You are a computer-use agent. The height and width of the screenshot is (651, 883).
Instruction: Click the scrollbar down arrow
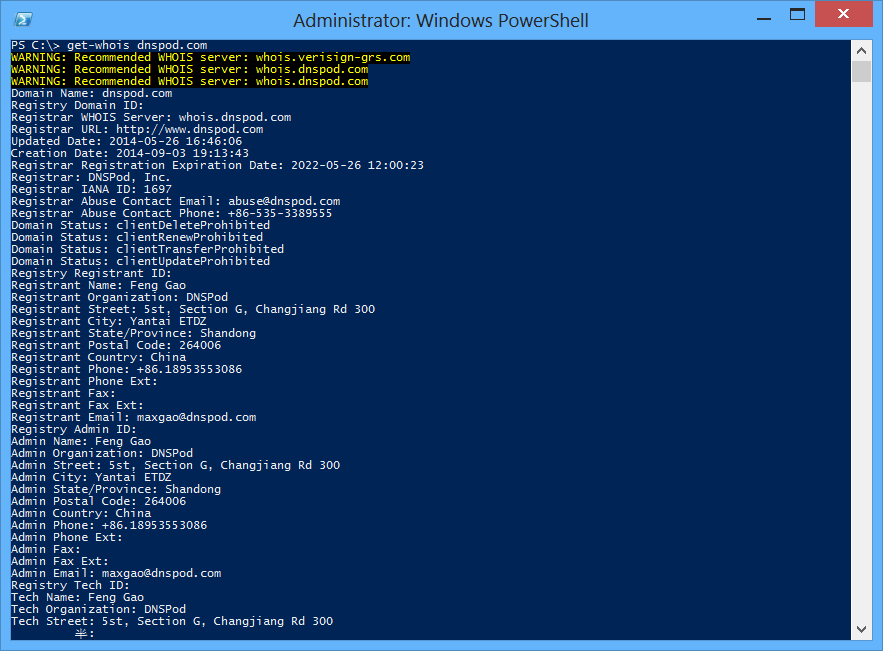(x=861, y=629)
